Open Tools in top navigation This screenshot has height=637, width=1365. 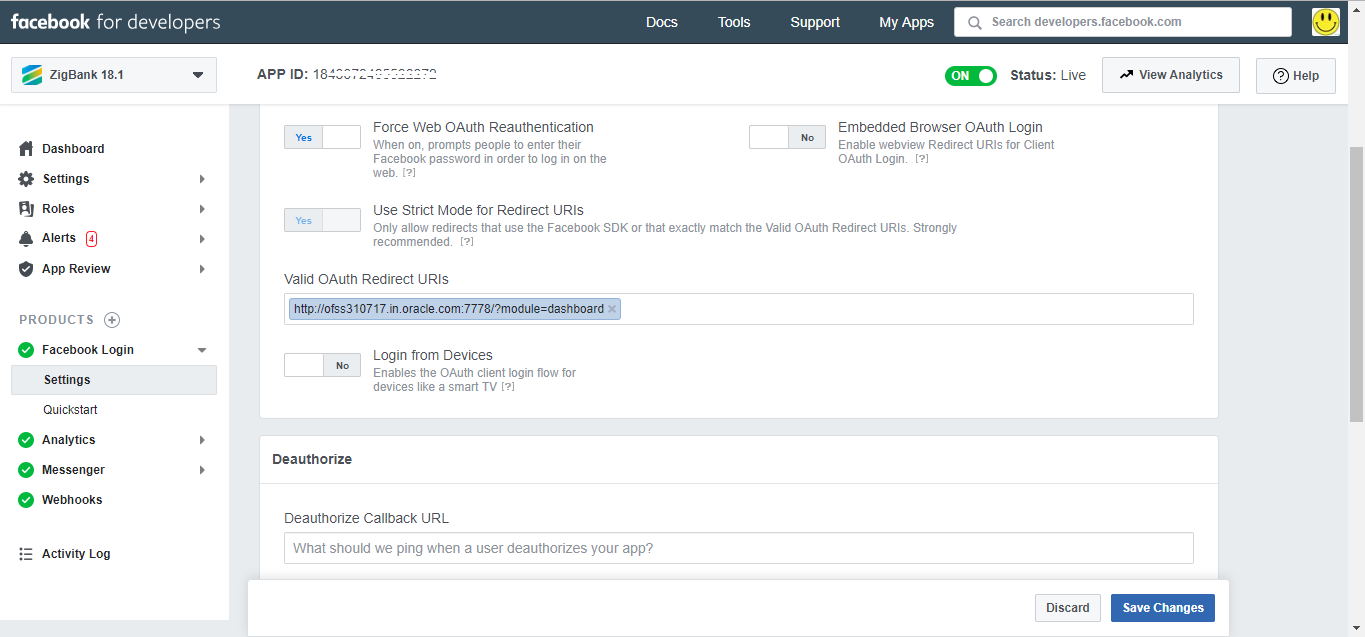pyautogui.click(x=734, y=22)
